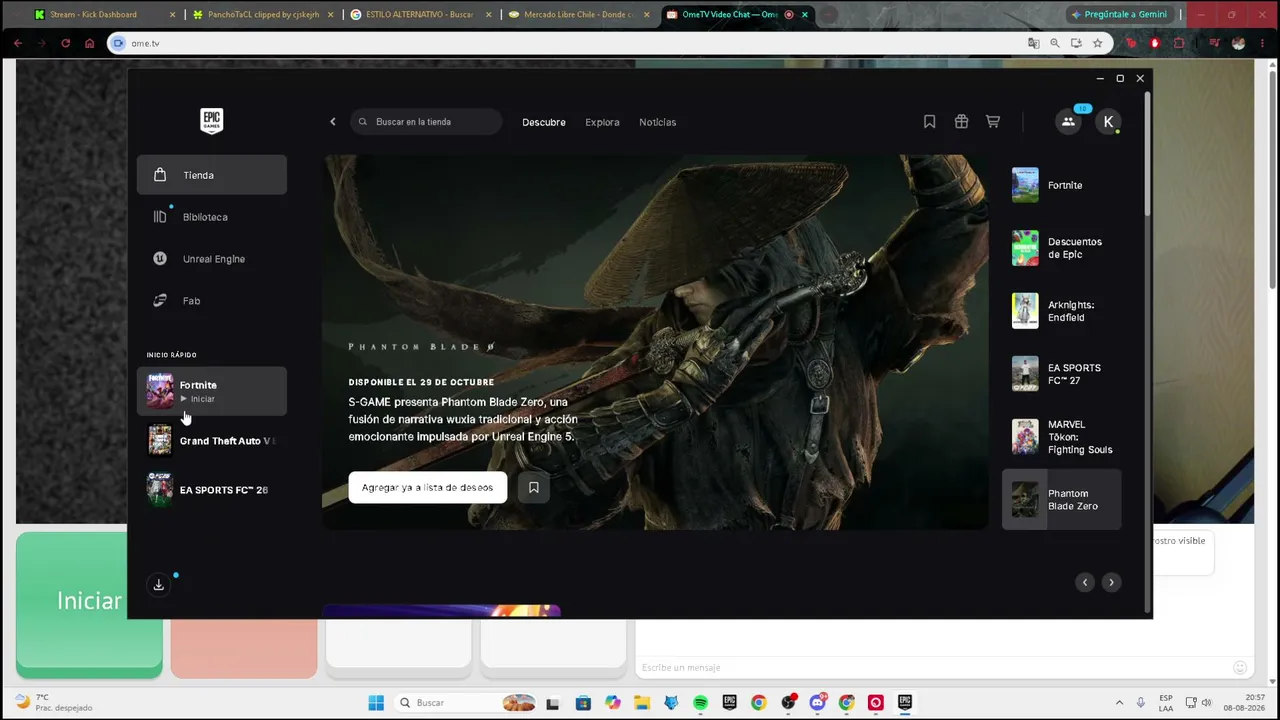Open Microsoft Store from the taskbar
Screen dimensions: 1280x720
(x=584, y=703)
